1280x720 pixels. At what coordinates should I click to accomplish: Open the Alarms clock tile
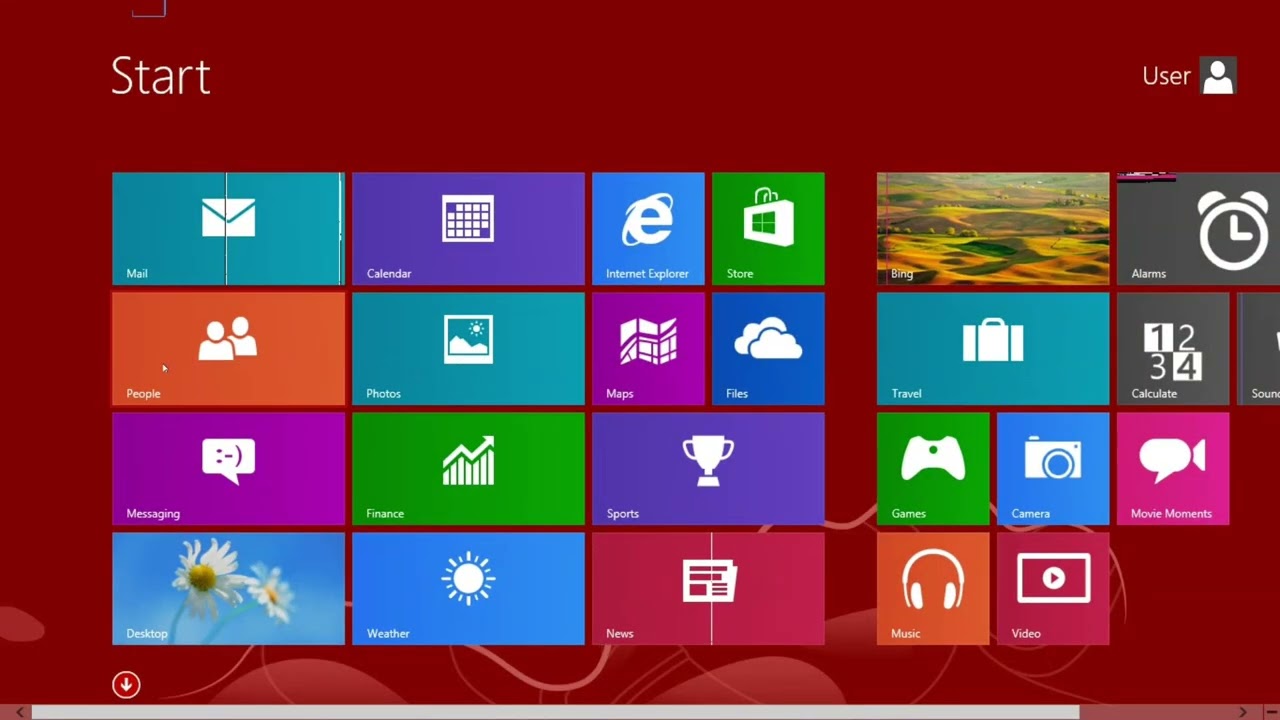click(x=1198, y=229)
